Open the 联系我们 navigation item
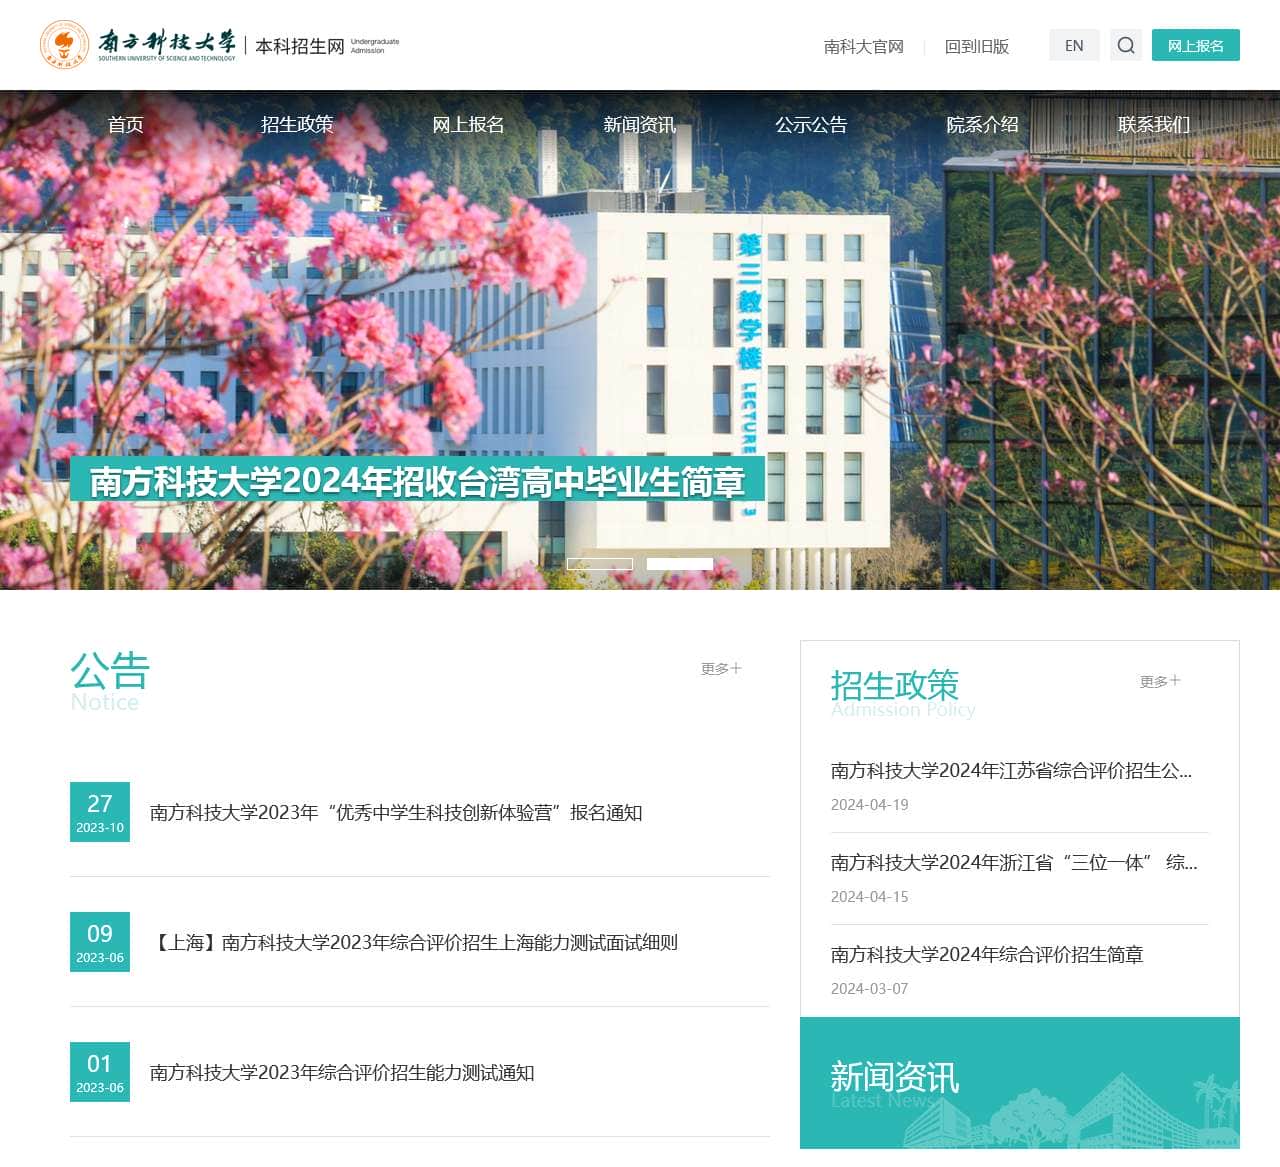The width and height of the screenshot is (1280, 1167). coord(1153,125)
